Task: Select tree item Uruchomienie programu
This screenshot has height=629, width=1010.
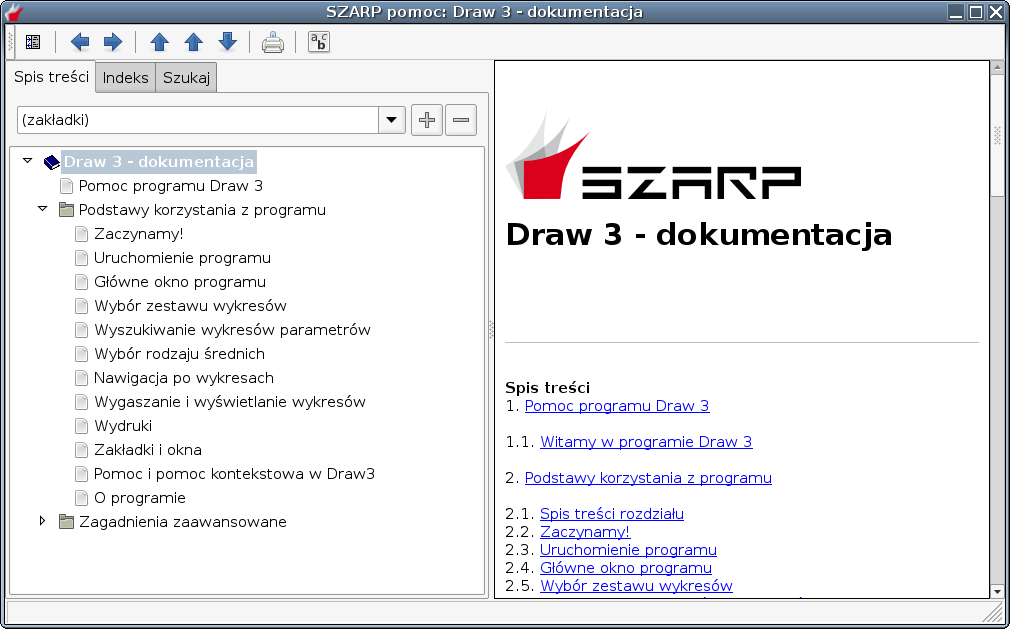Action: [x=182, y=258]
